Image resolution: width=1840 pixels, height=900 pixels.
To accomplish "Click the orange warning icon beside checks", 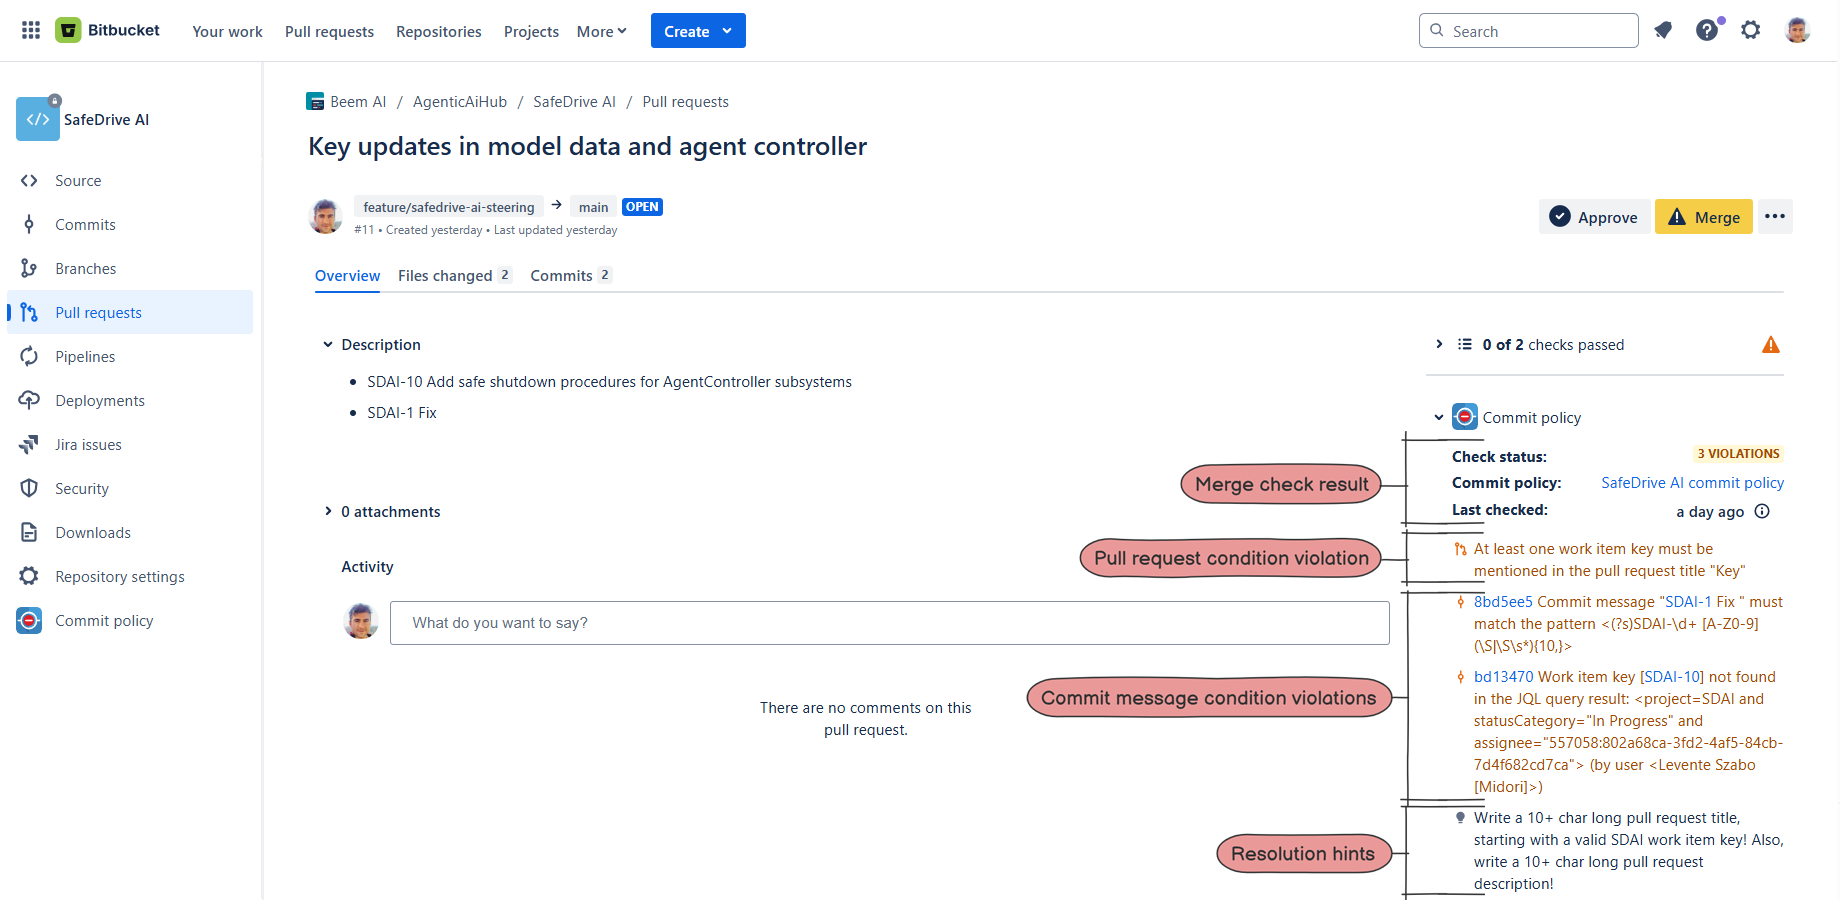I will pyautogui.click(x=1770, y=345).
